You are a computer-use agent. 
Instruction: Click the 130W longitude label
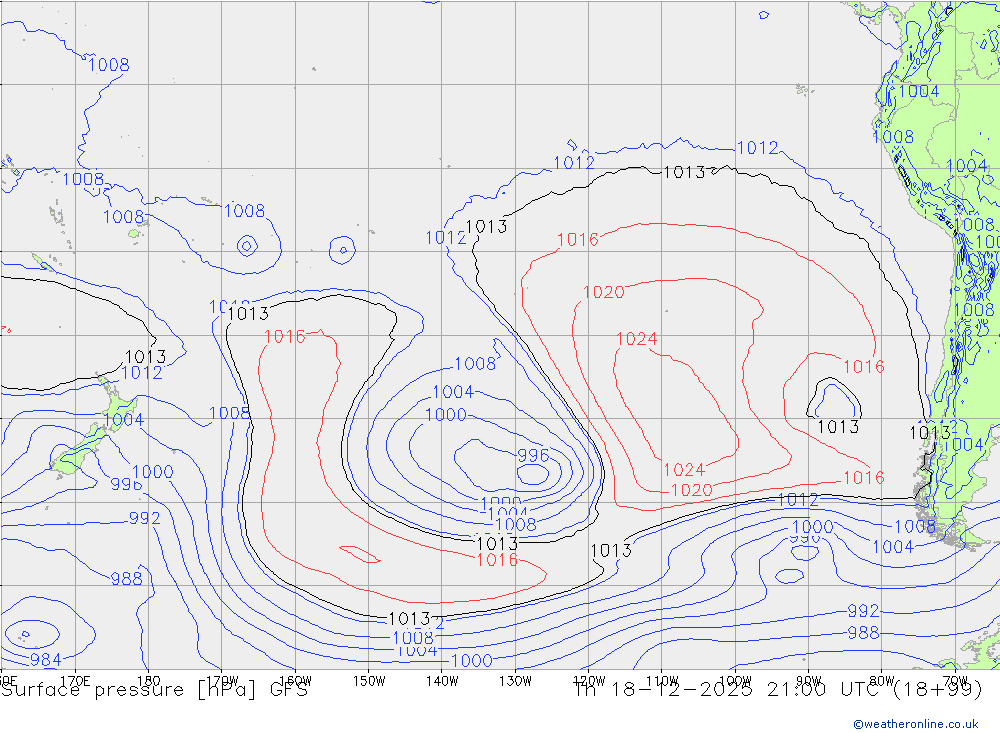click(x=515, y=680)
